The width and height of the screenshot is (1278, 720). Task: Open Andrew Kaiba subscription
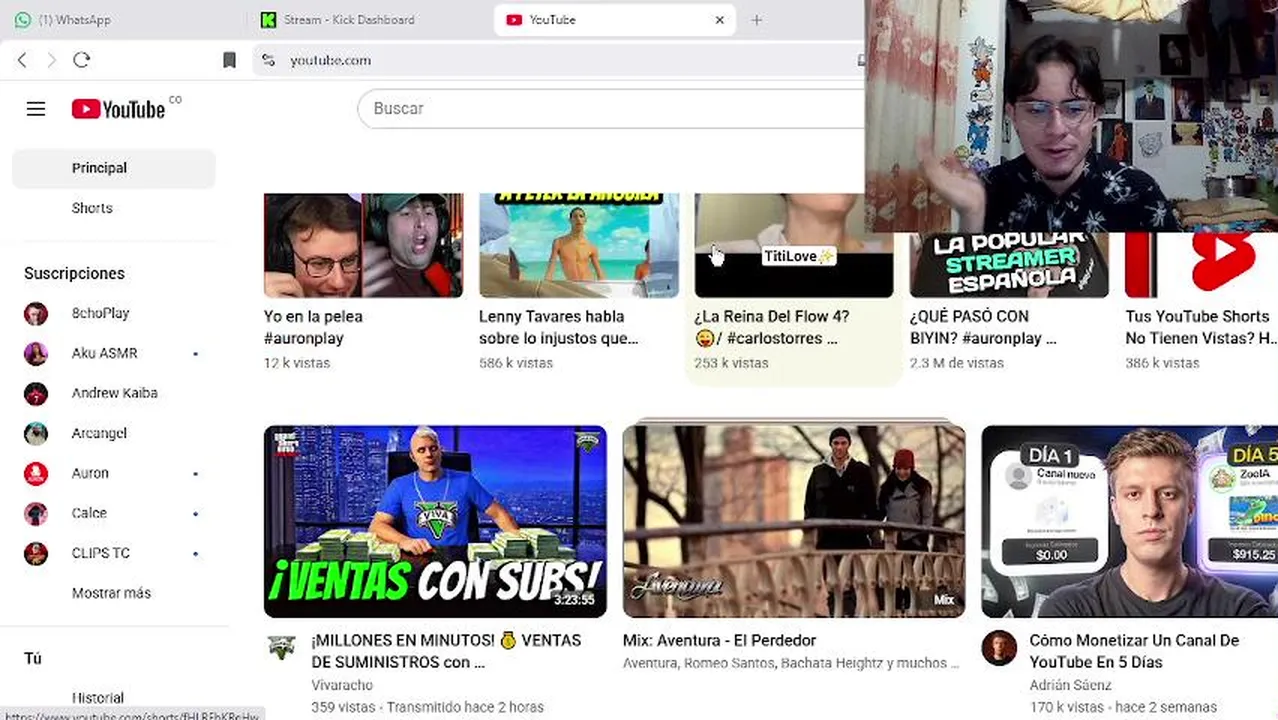tap(113, 393)
